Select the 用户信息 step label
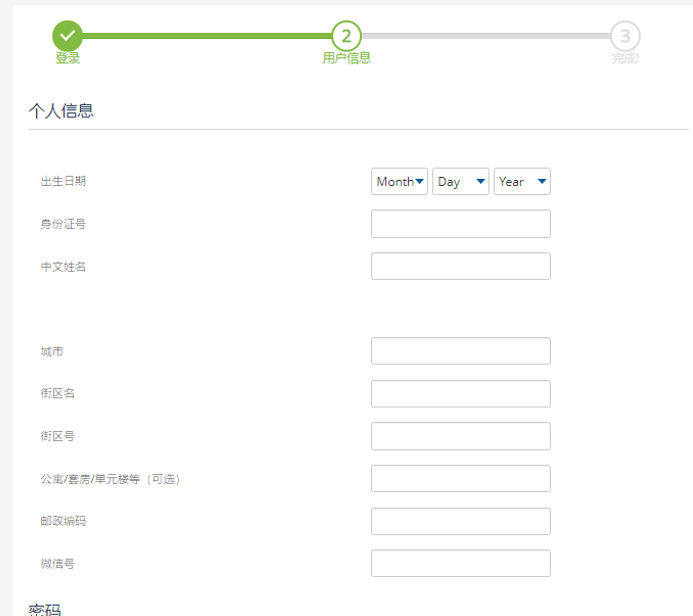 point(346,58)
